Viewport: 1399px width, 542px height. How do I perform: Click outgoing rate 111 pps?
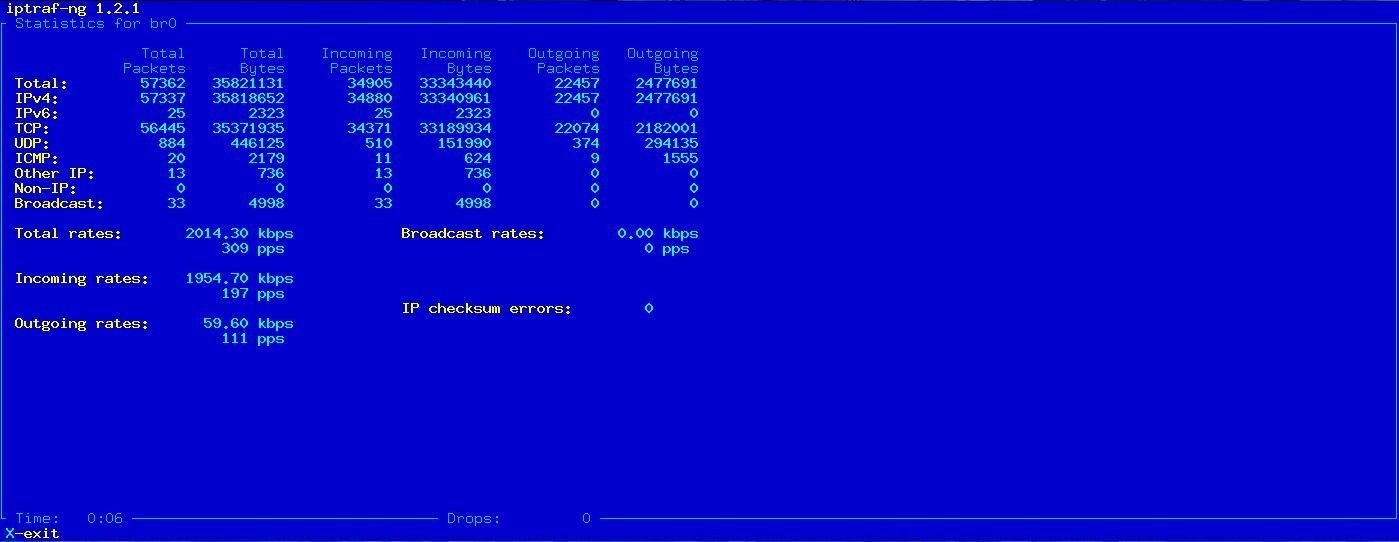click(253, 338)
